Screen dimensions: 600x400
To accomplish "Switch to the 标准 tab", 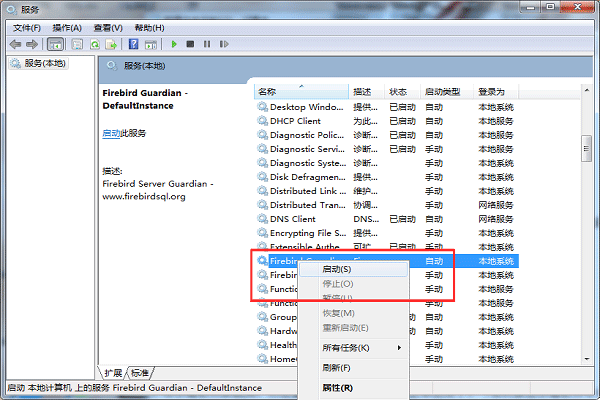I will [141, 373].
